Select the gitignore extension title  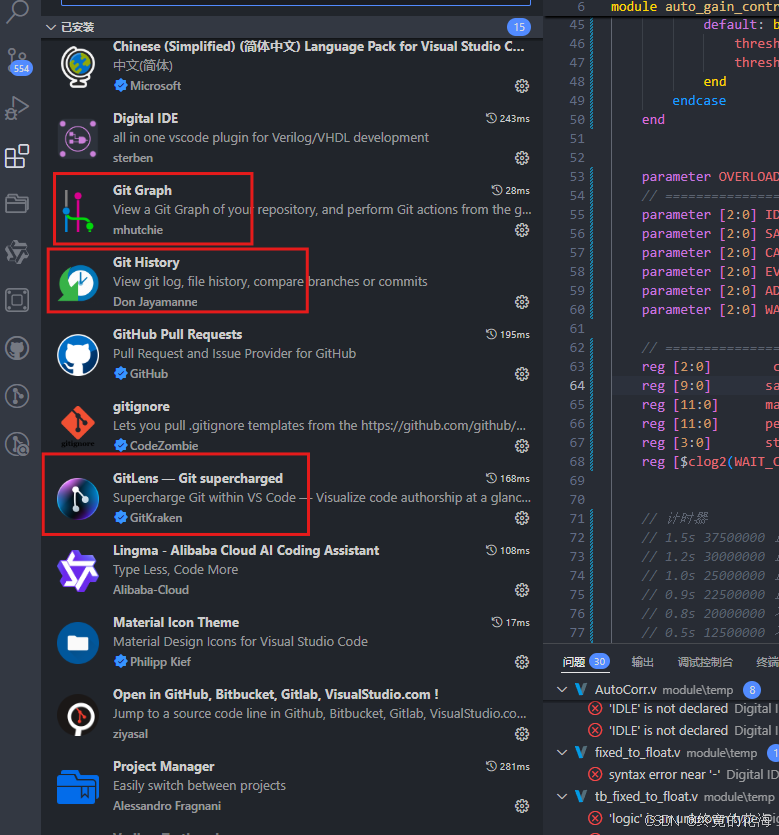(x=141, y=406)
